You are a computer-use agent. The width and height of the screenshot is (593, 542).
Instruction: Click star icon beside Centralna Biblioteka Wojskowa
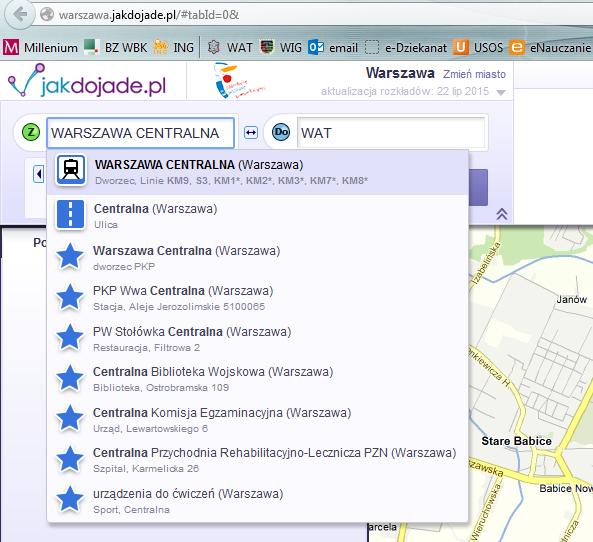pyautogui.click(x=70, y=378)
